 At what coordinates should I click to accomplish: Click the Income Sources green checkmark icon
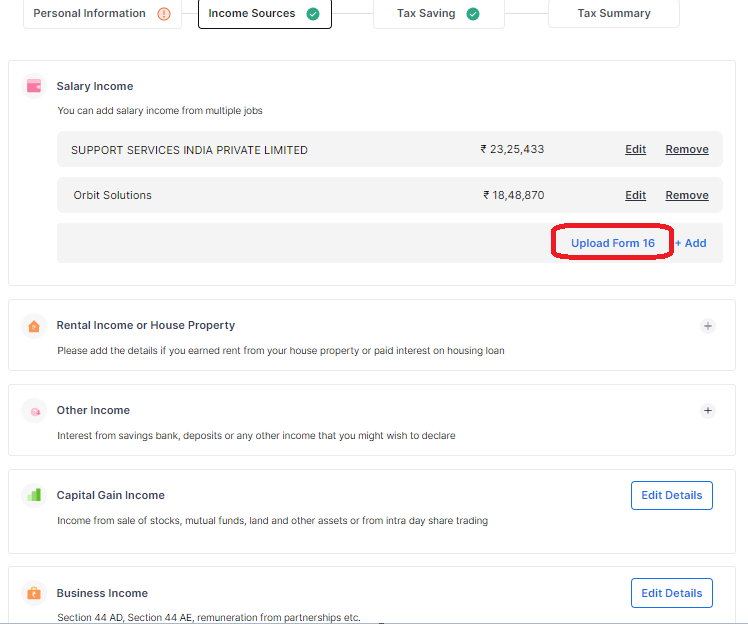[x=313, y=14]
